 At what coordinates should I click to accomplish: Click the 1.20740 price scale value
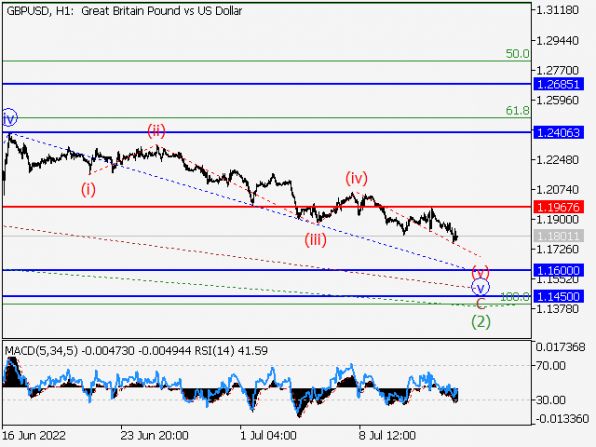point(557,189)
